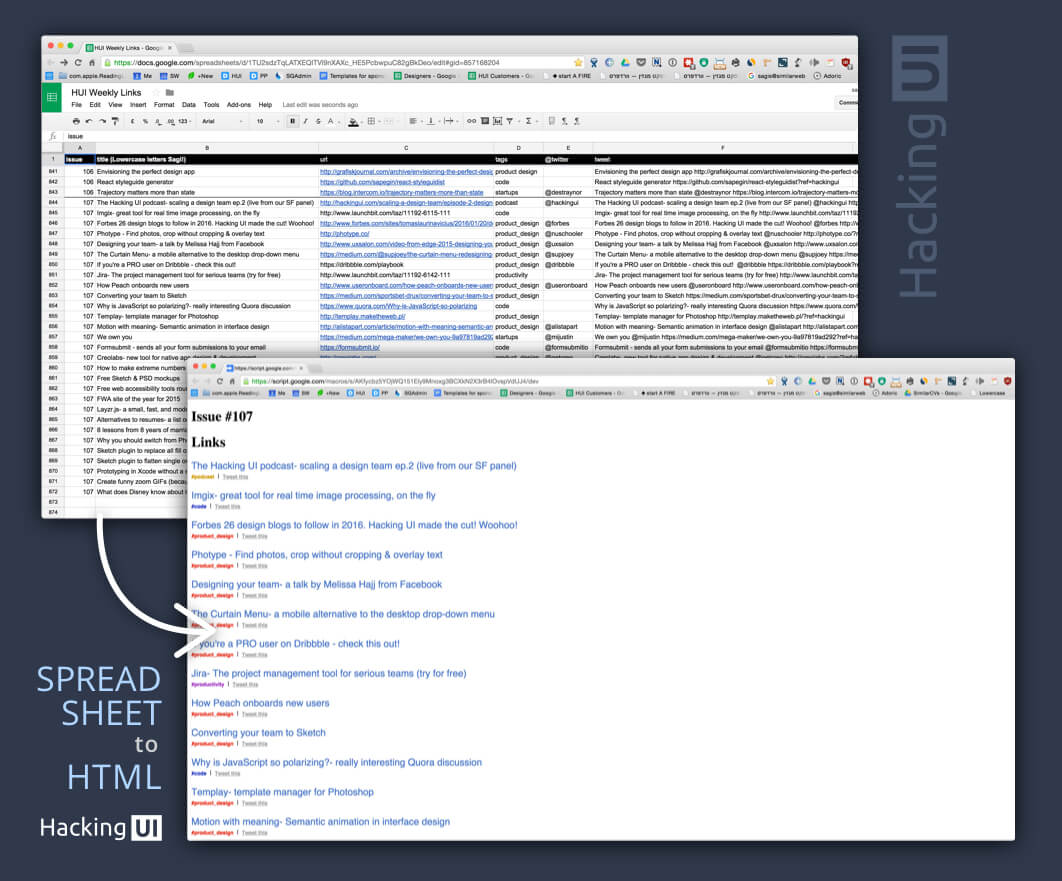Image resolution: width=1062 pixels, height=881 pixels.
Task: Open the Add-ons menu in Sheets
Action: pyautogui.click(x=238, y=105)
